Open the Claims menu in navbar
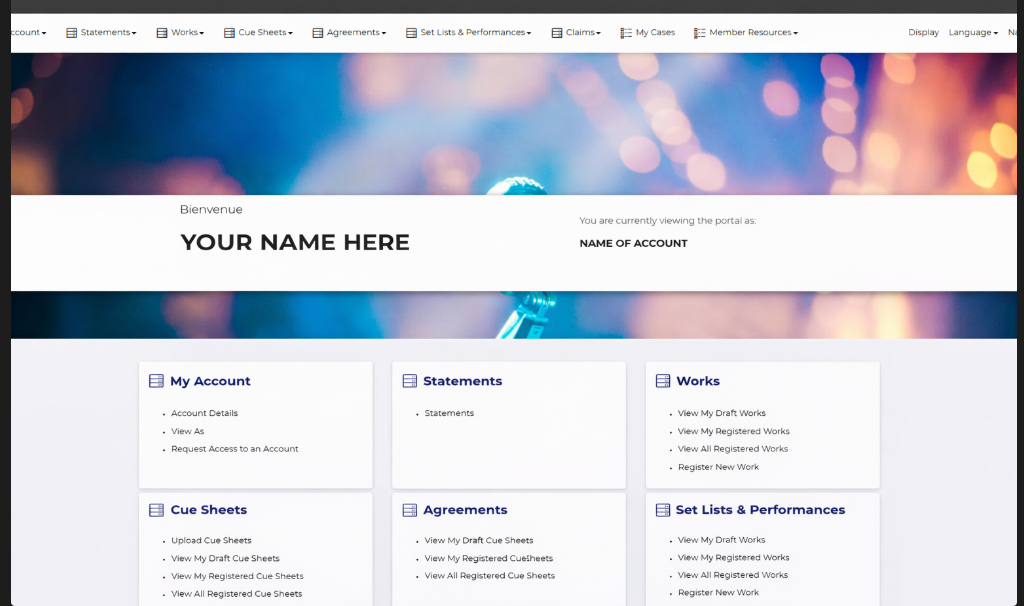1024x606 pixels. click(582, 33)
